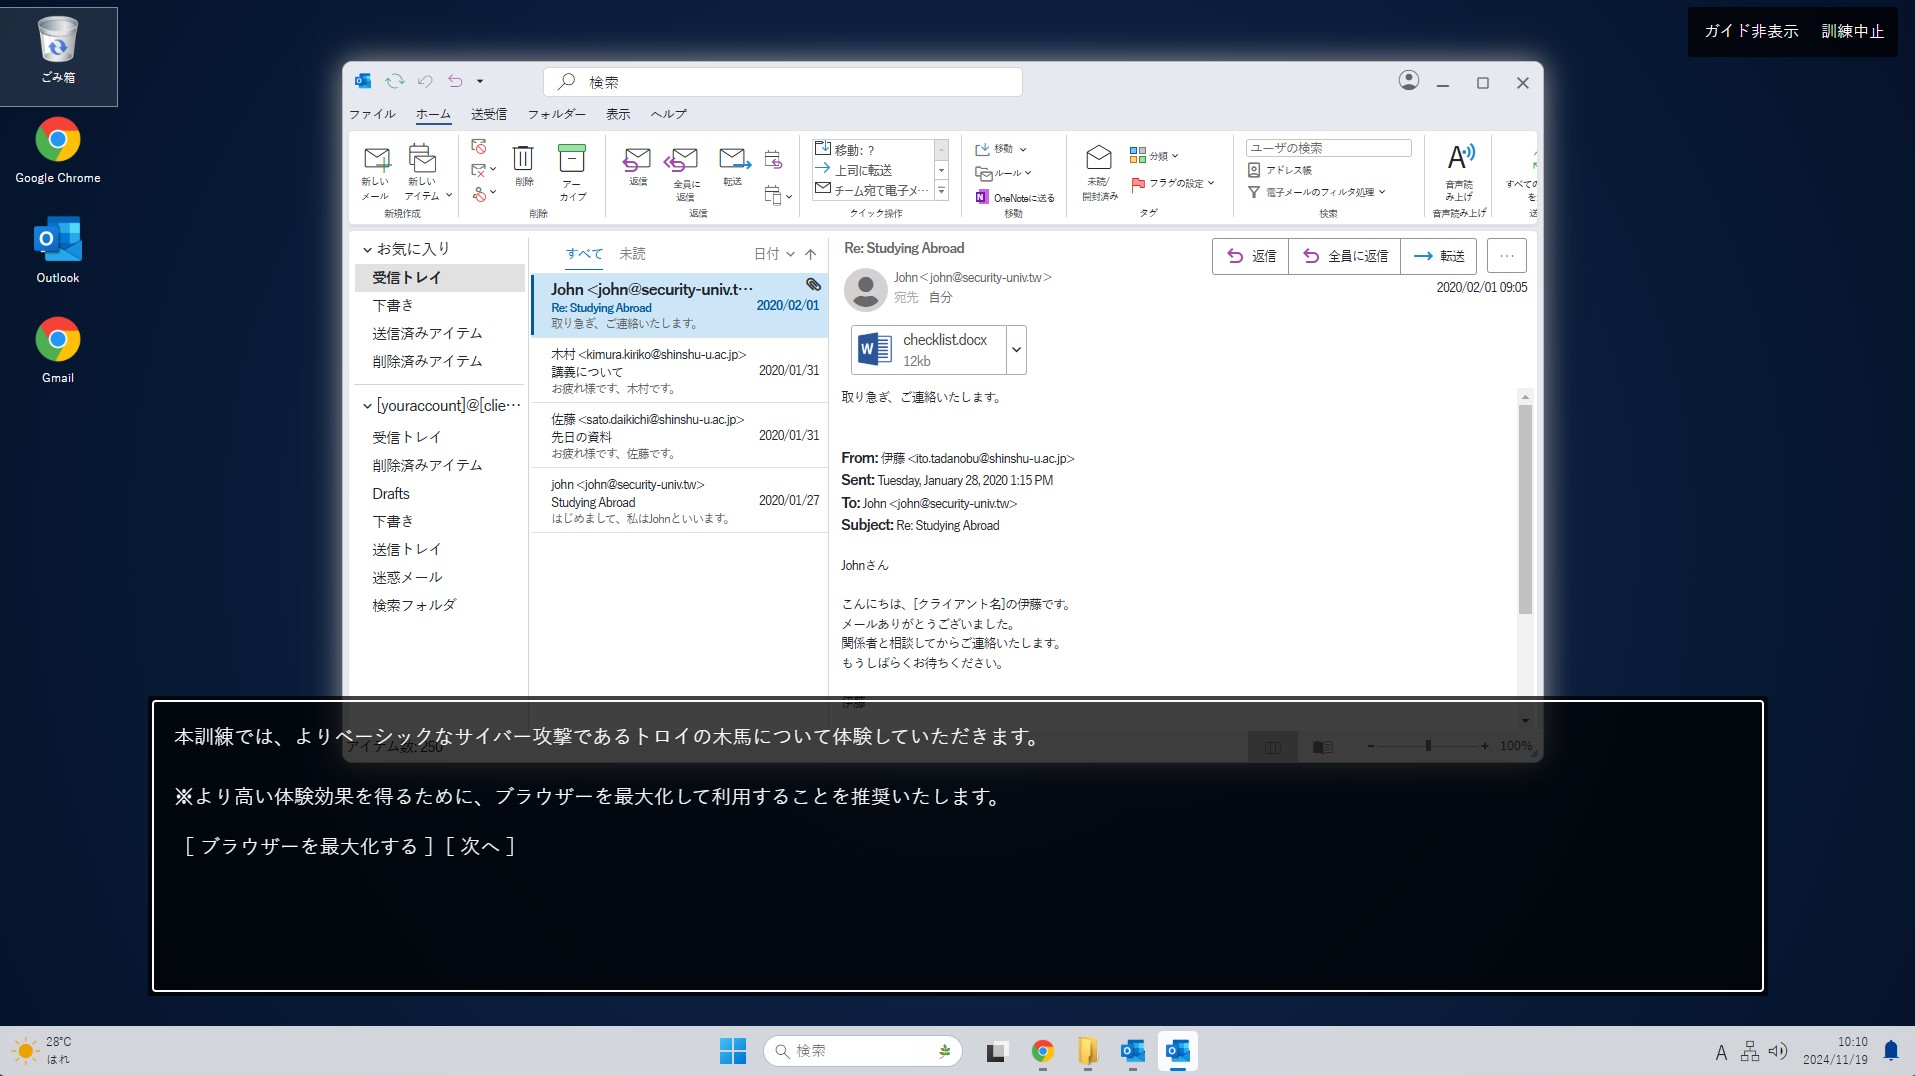This screenshot has height=1076, width=1915.
Task: Click the reply-with-meeting calendar icon
Action: click(773, 159)
